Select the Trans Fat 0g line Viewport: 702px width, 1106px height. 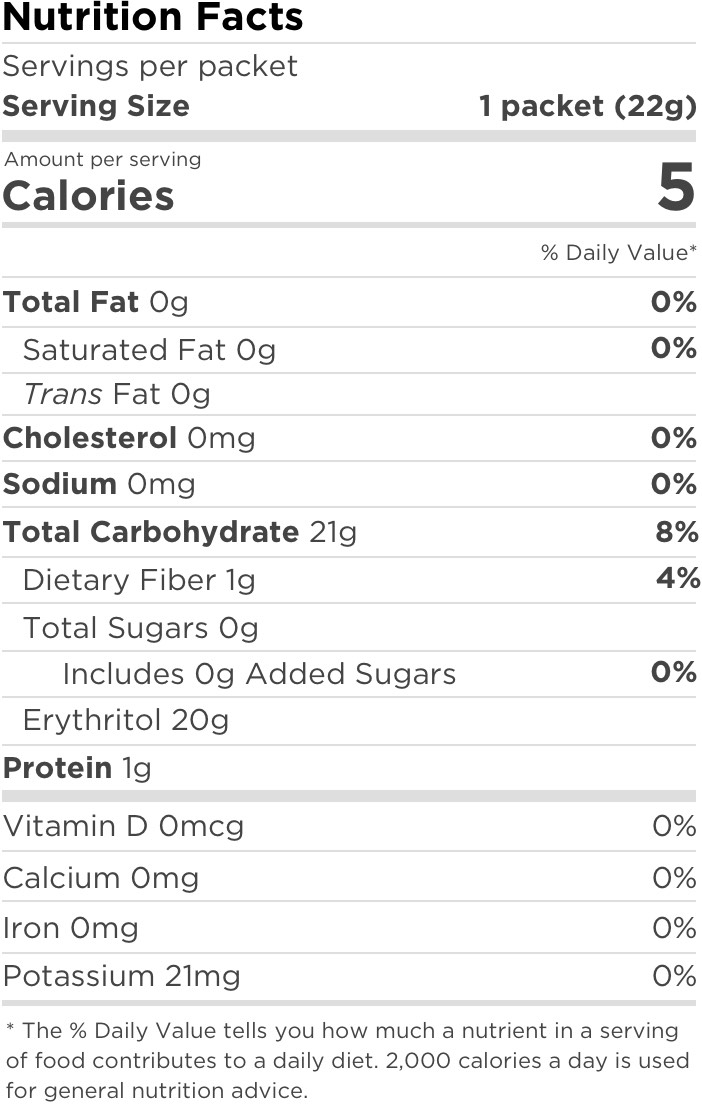(x=117, y=395)
